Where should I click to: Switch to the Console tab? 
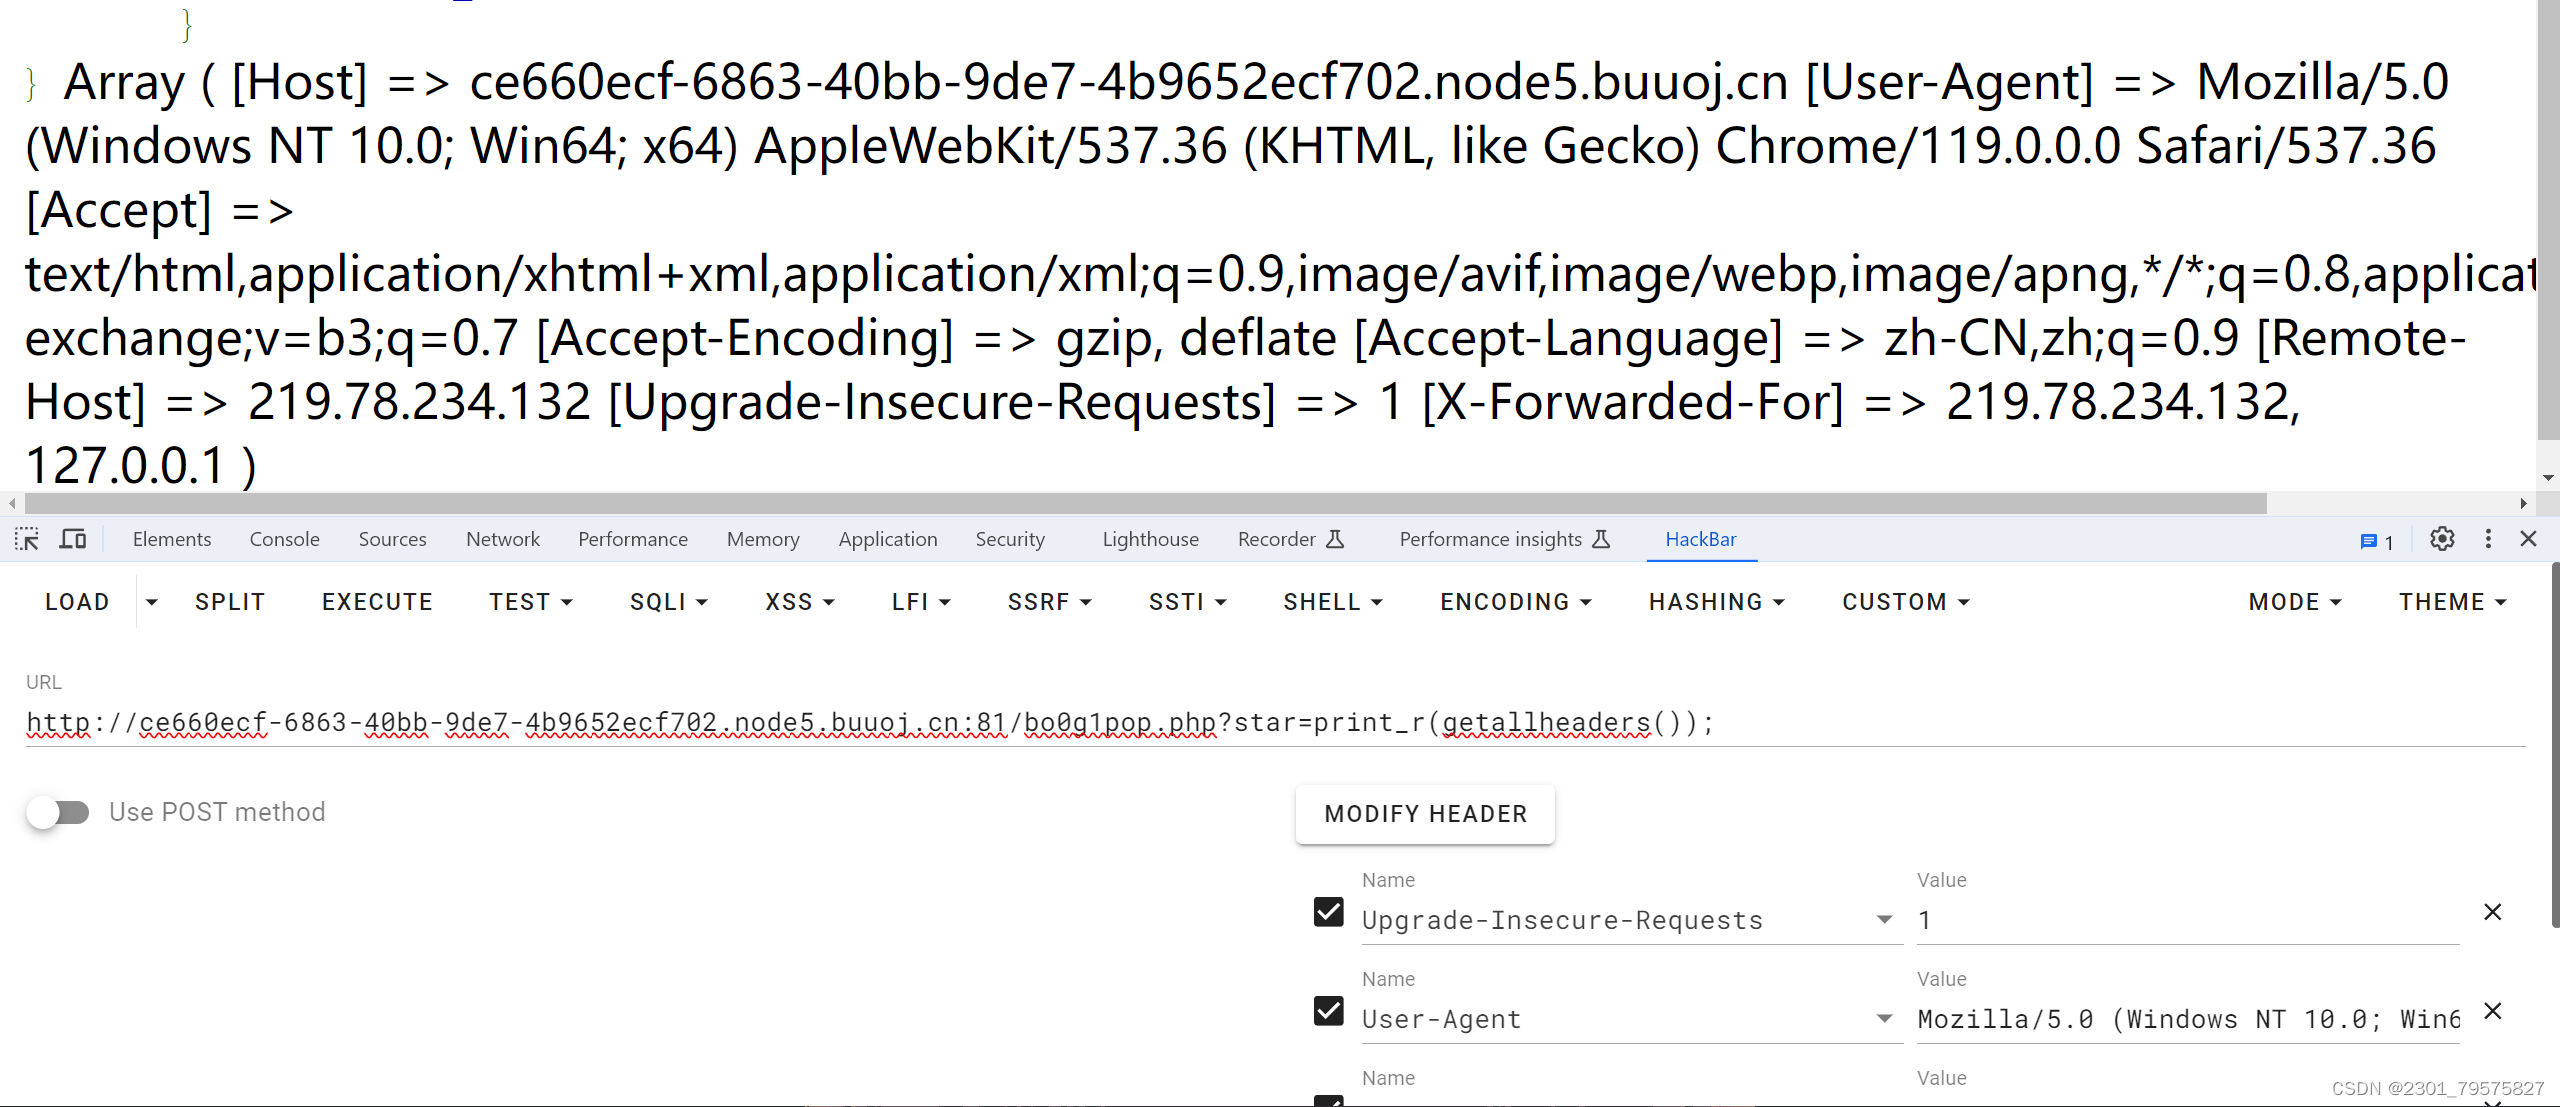[284, 539]
